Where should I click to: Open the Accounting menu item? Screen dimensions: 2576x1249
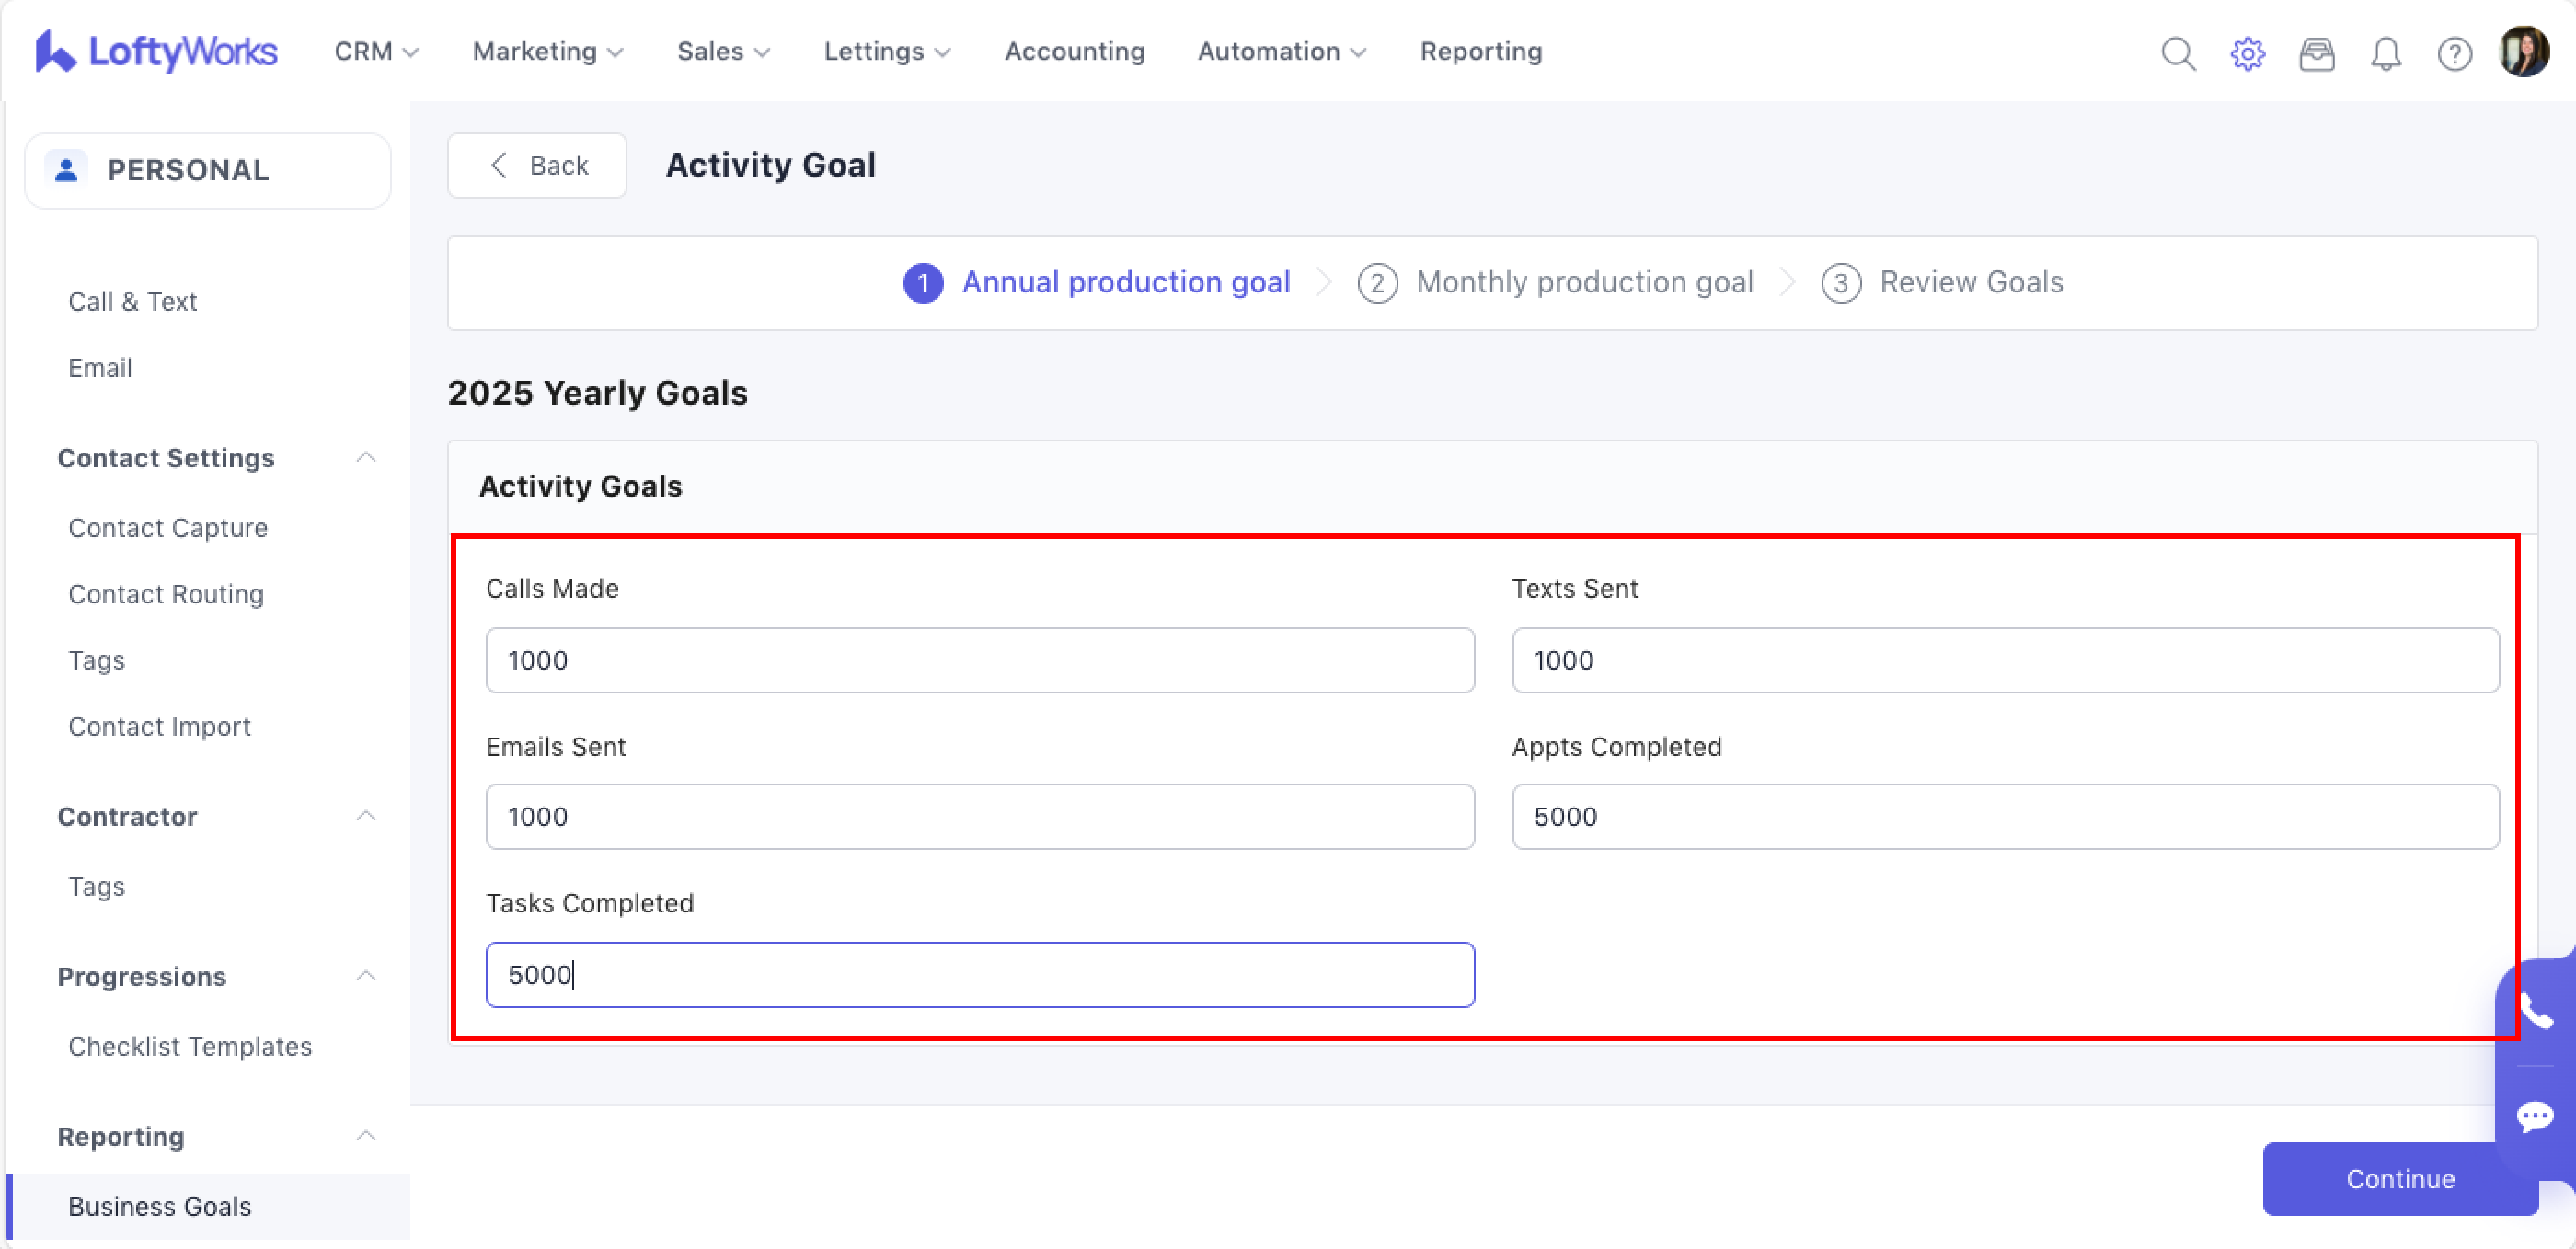click(1074, 51)
